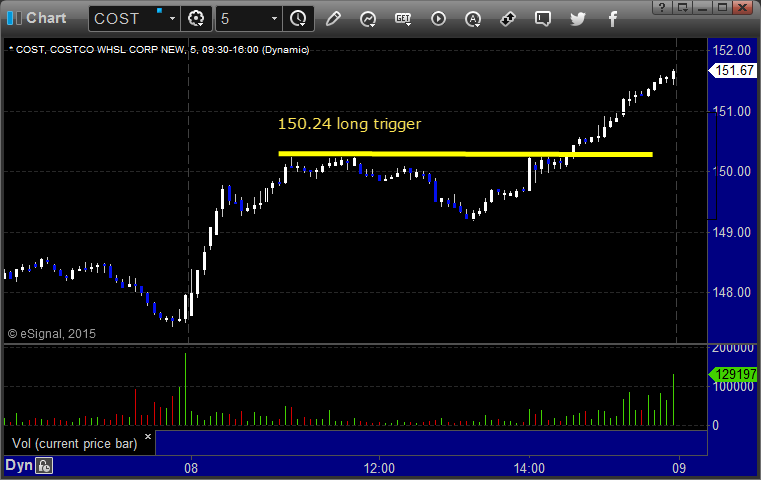This screenshot has height=480, width=761.
Task: Click the 150.24 long trigger annotation text
Action: coord(349,124)
